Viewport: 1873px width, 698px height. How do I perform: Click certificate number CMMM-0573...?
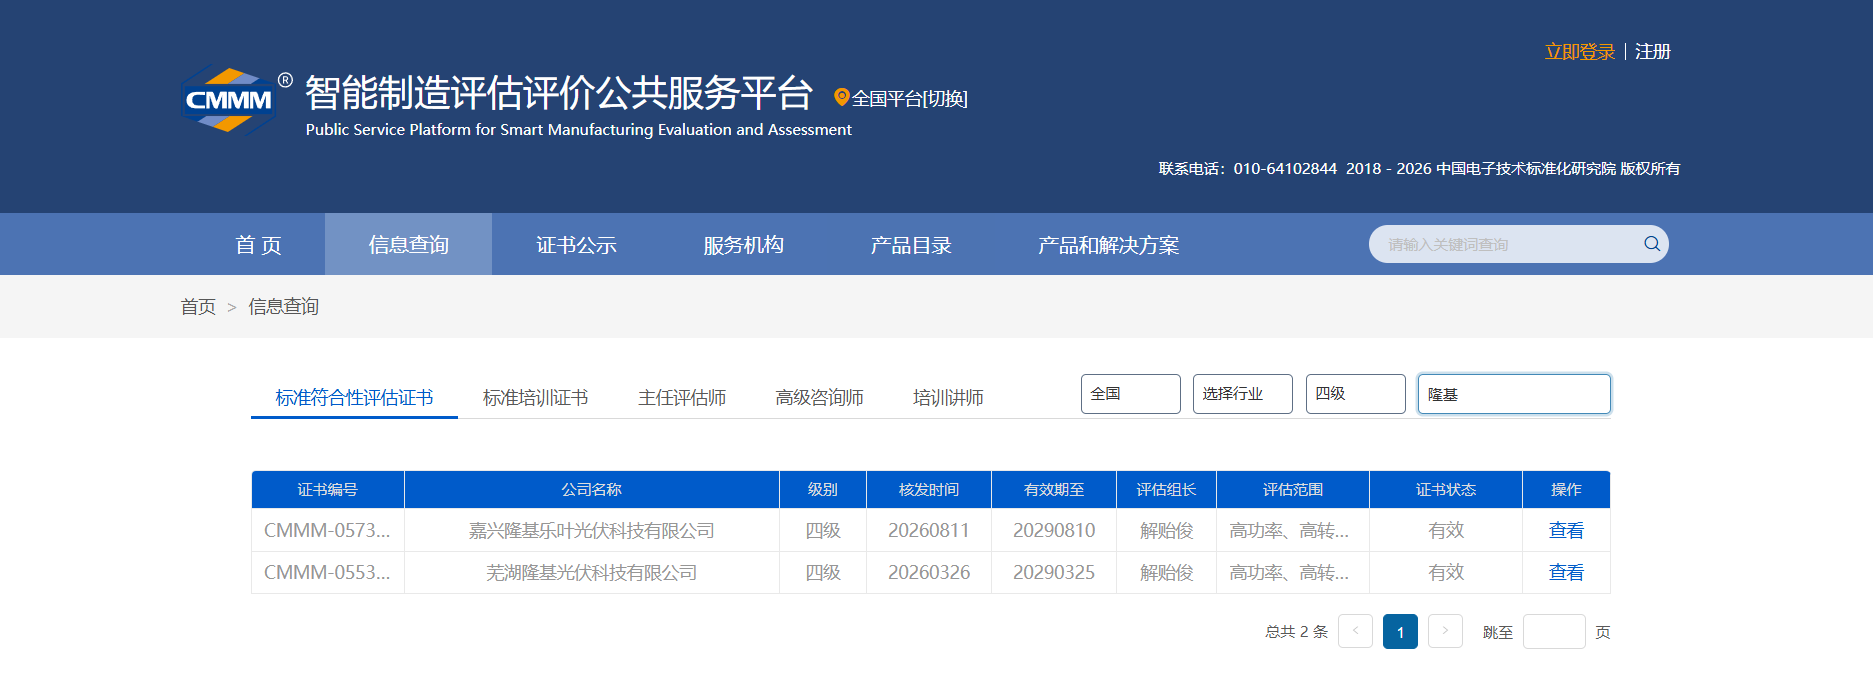327,530
